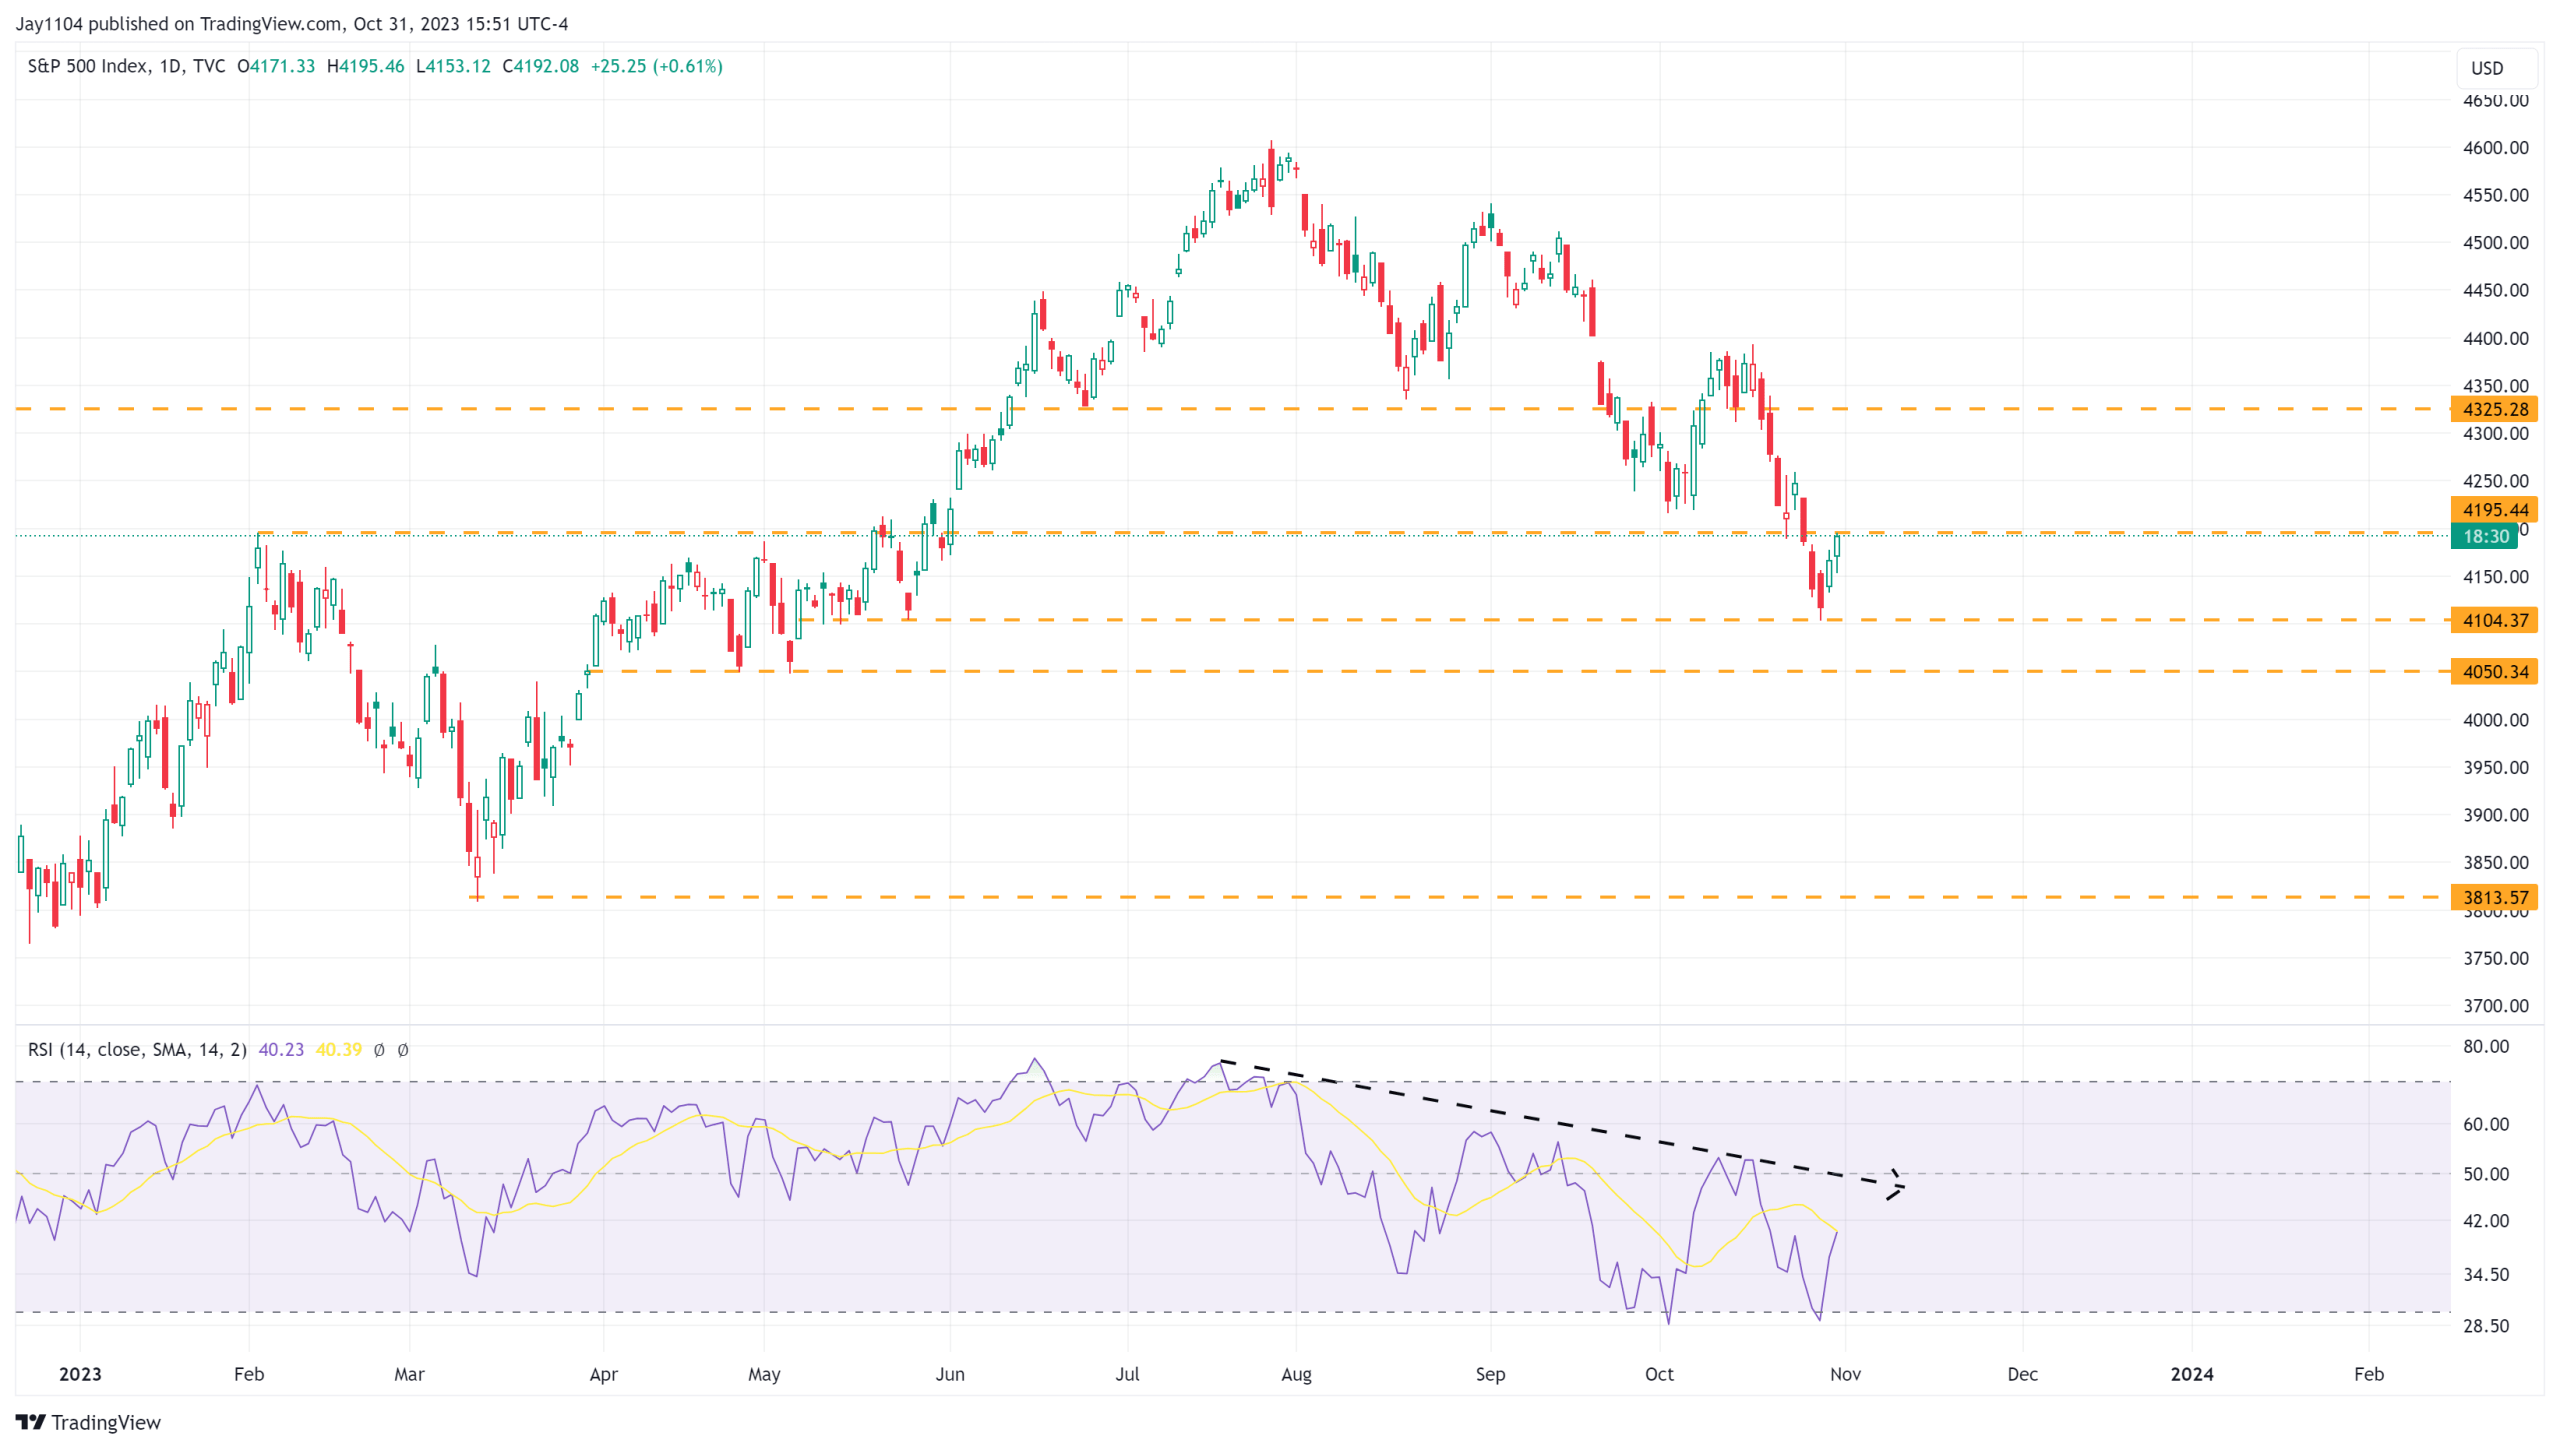
Task: Click the RSI 50.00 axis label
Action: pyautogui.click(x=2485, y=1174)
